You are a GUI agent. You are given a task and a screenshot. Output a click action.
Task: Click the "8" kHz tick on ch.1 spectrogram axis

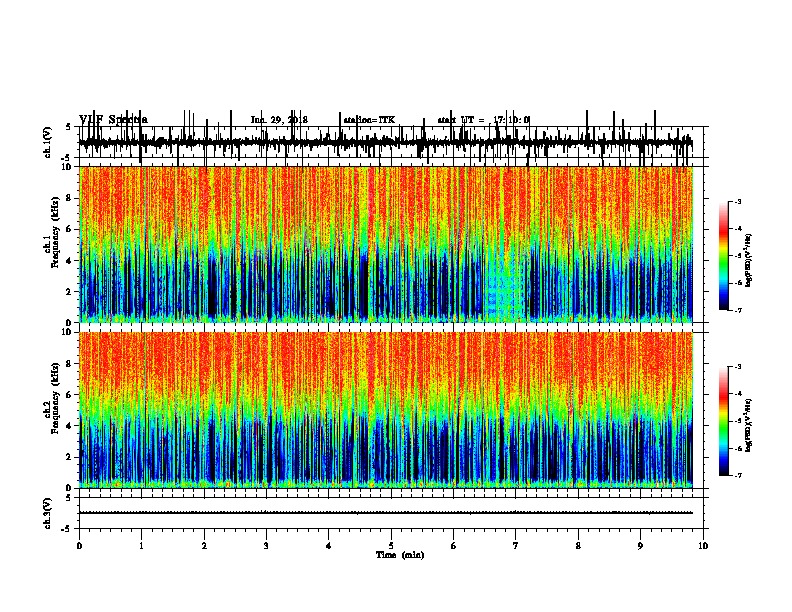pos(69,198)
